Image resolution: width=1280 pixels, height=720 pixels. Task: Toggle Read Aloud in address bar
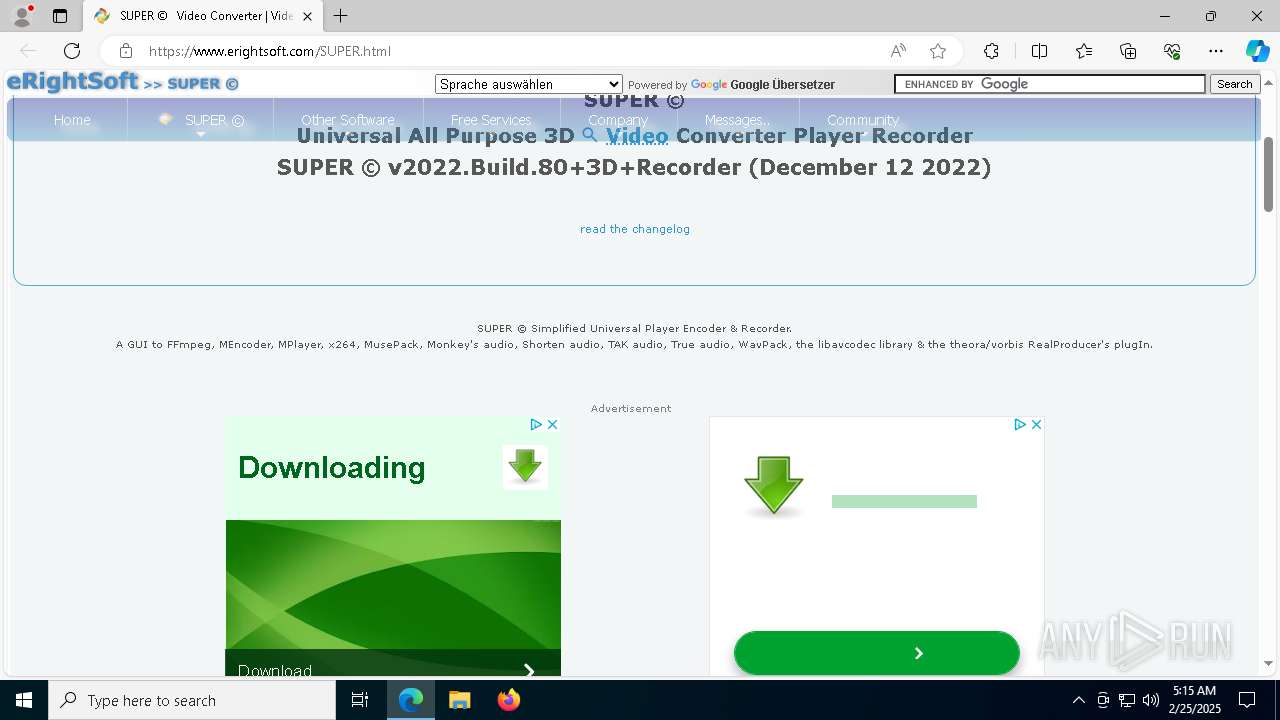pyautogui.click(x=898, y=51)
